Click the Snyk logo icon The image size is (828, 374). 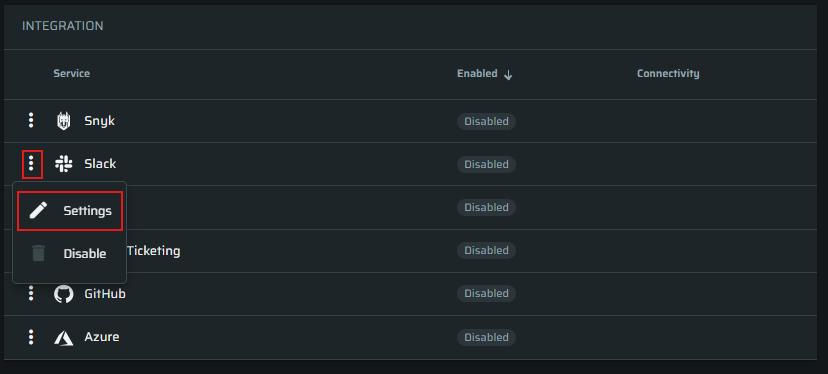pyautogui.click(x=63, y=121)
